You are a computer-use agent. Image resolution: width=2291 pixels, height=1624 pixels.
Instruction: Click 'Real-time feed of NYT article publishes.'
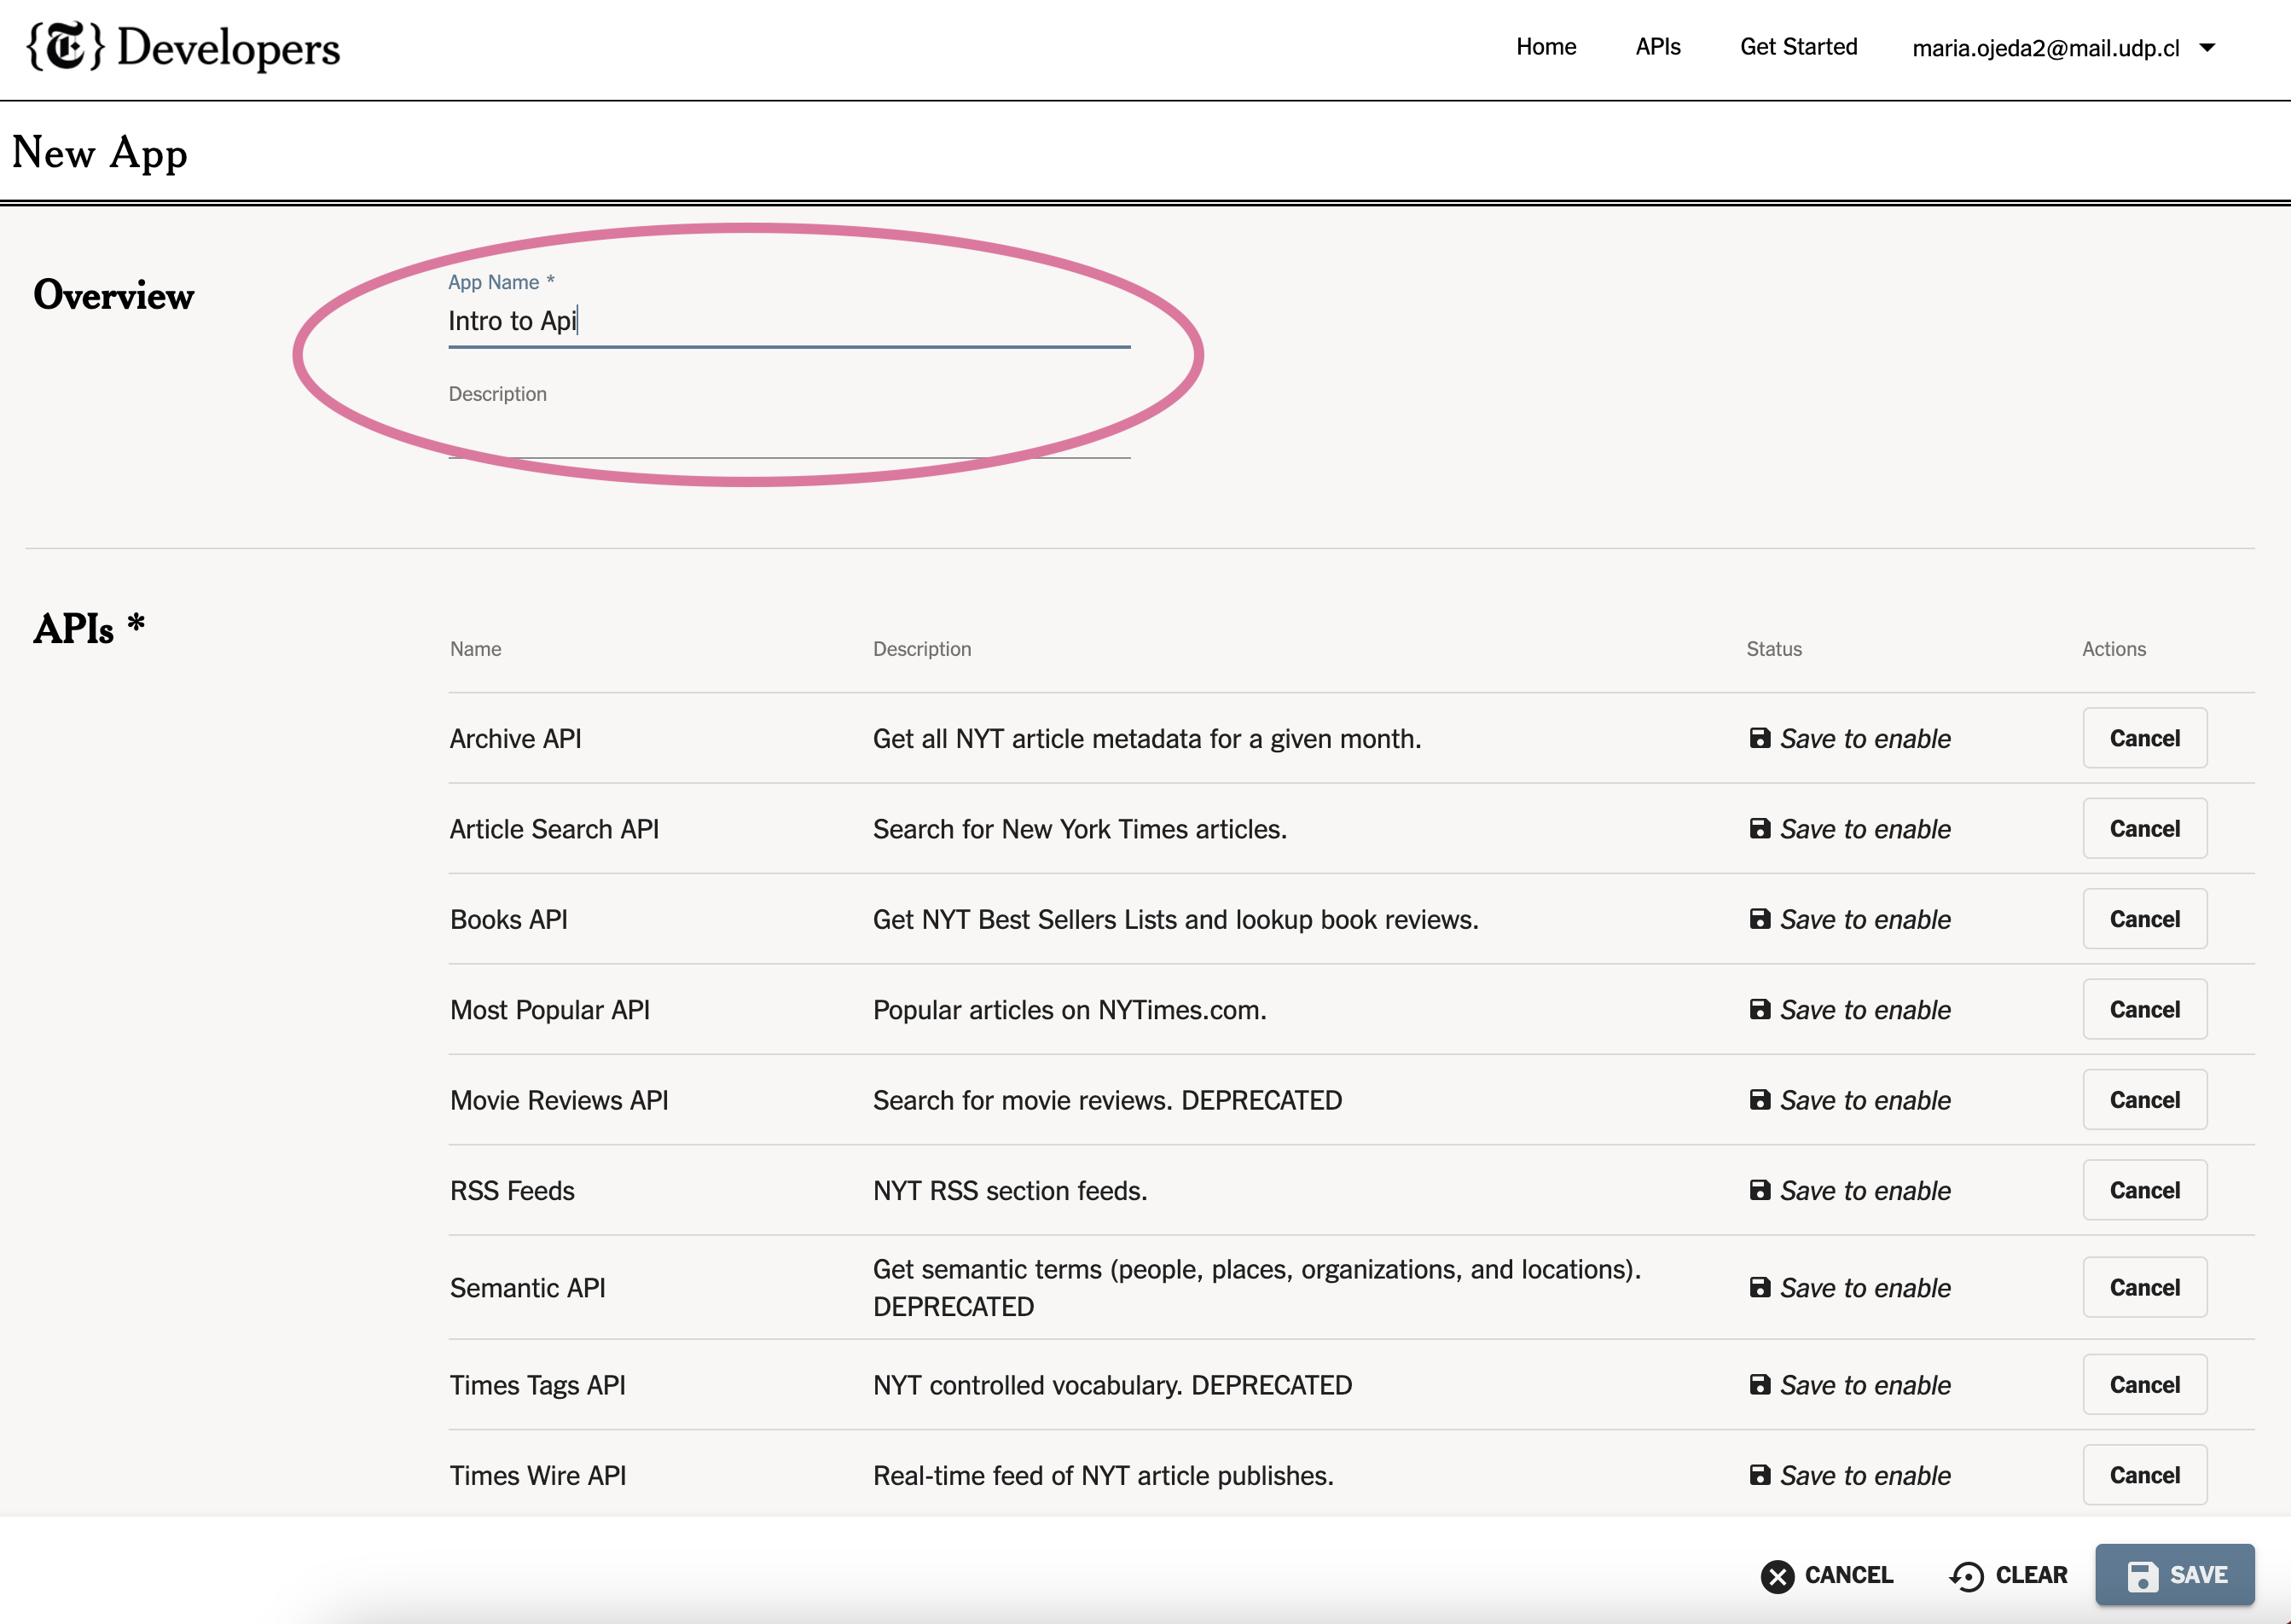[x=1103, y=1475]
